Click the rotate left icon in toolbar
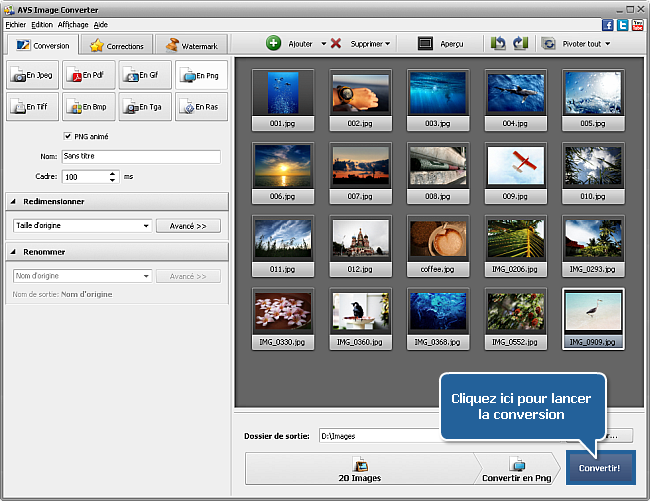This screenshot has width=650, height=501. point(498,44)
